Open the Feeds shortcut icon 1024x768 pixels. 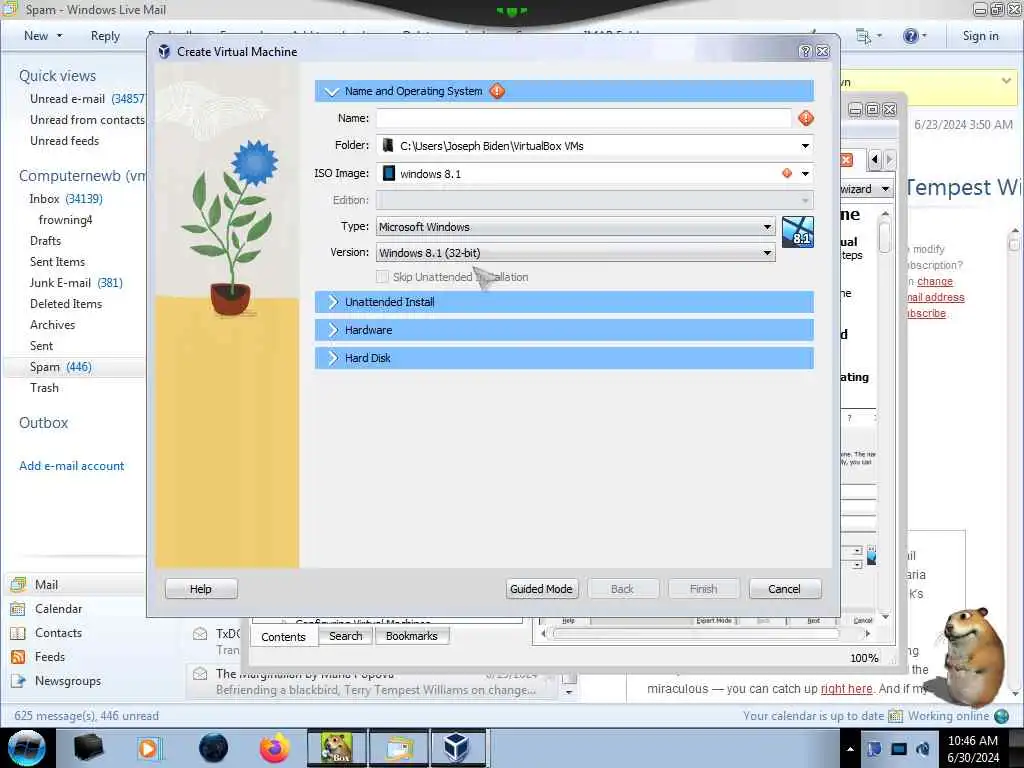(18, 657)
